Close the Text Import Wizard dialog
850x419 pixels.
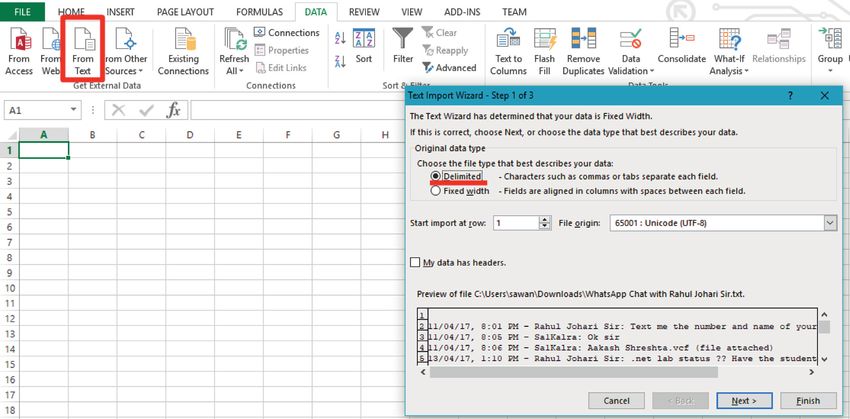825,96
